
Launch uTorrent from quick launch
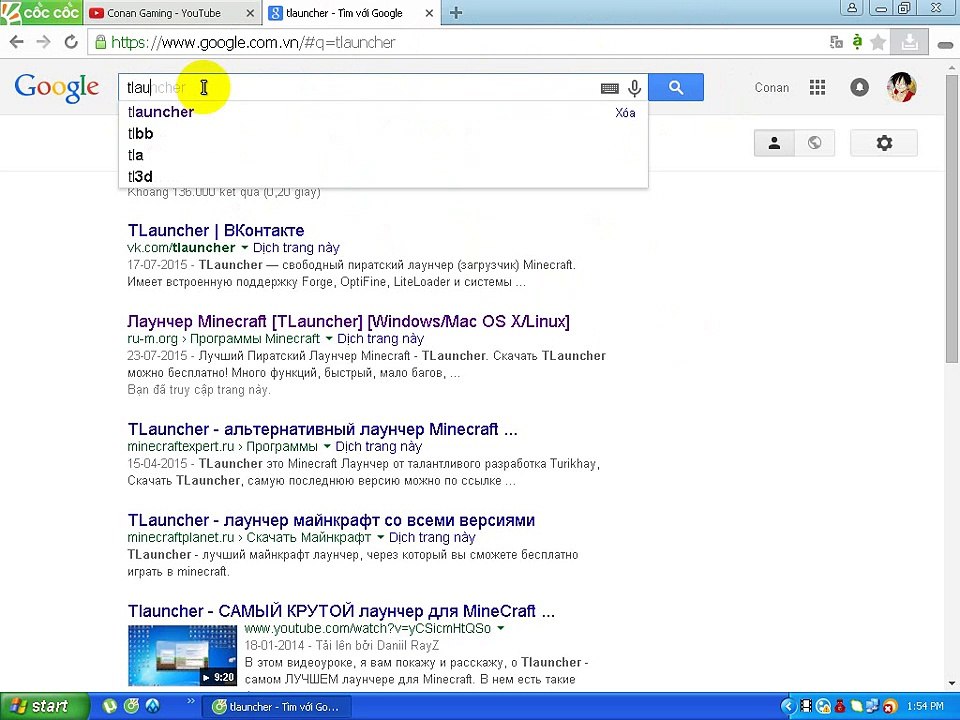click(x=110, y=706)
